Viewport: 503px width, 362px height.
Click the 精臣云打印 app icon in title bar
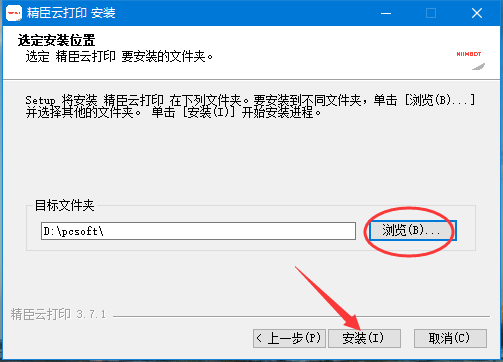[14, 13]
